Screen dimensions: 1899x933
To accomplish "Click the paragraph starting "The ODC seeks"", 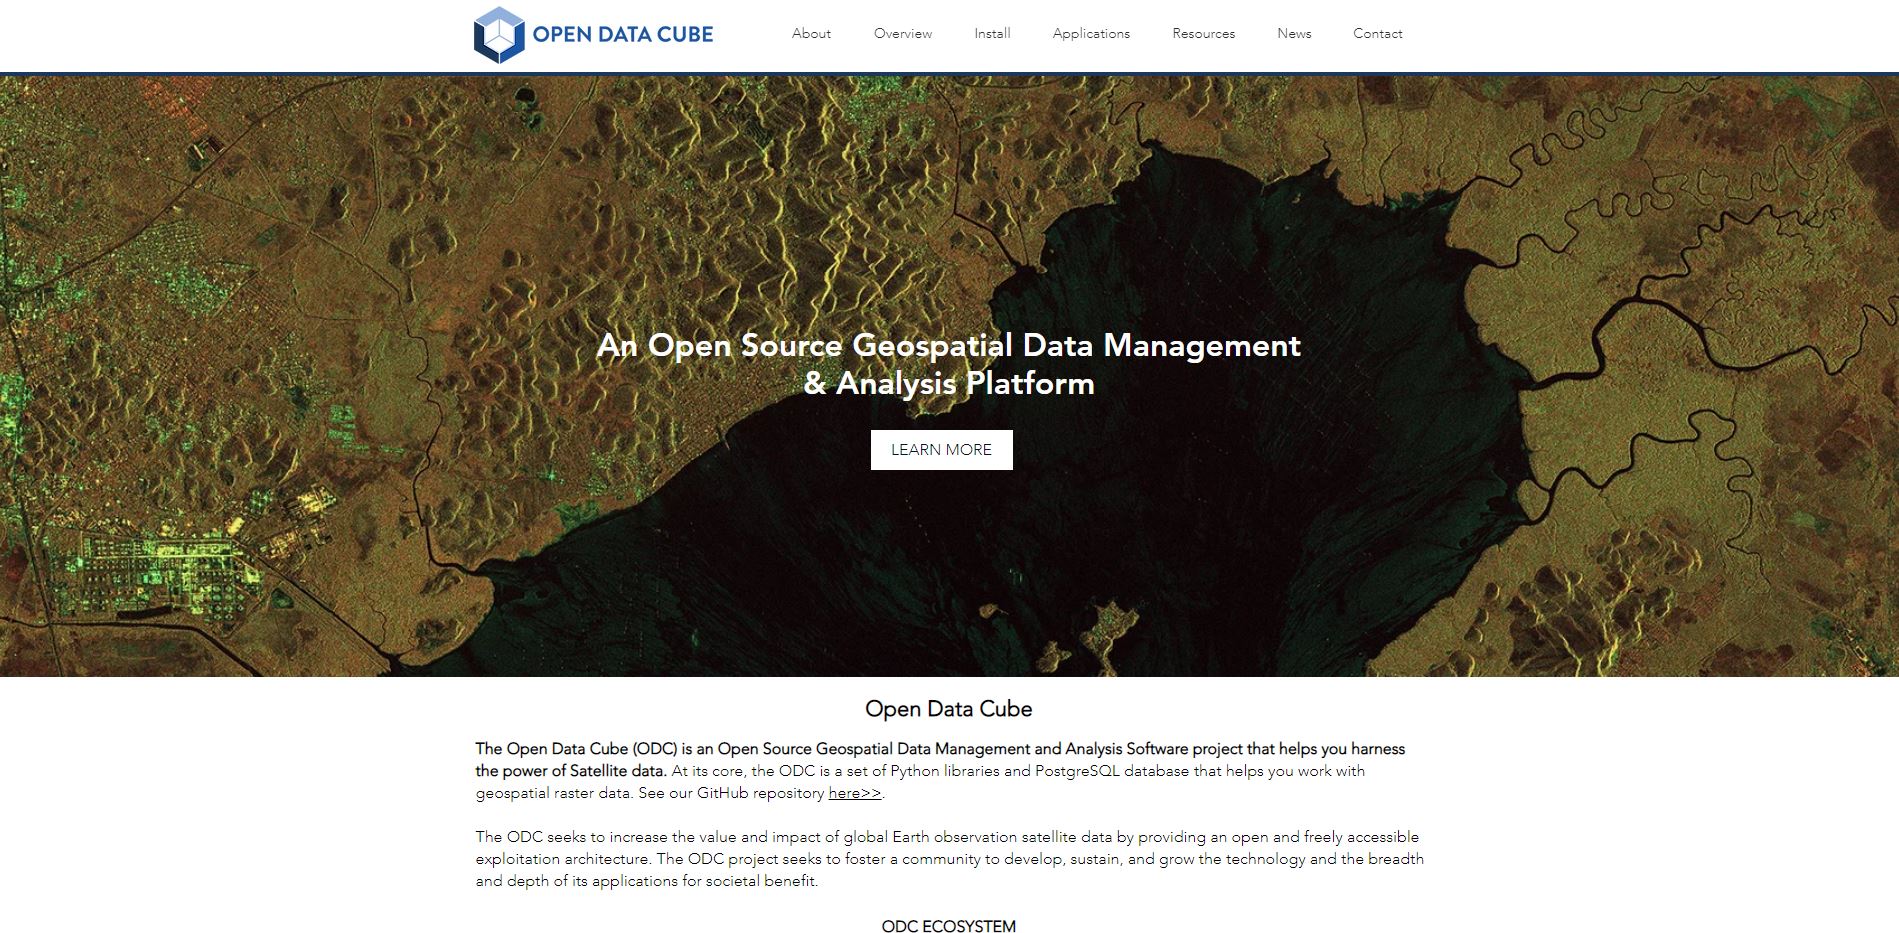I will point(948,859).
